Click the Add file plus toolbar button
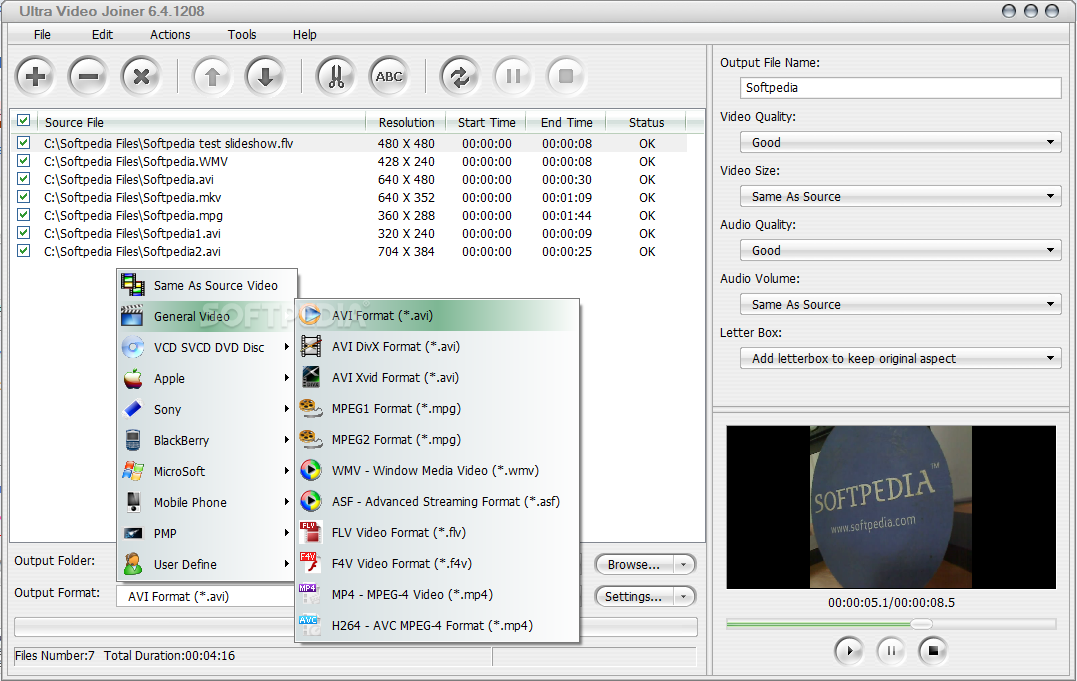The width and height of the screenshot is (1077, 681). pyautogui.click(x=36, y=76)
